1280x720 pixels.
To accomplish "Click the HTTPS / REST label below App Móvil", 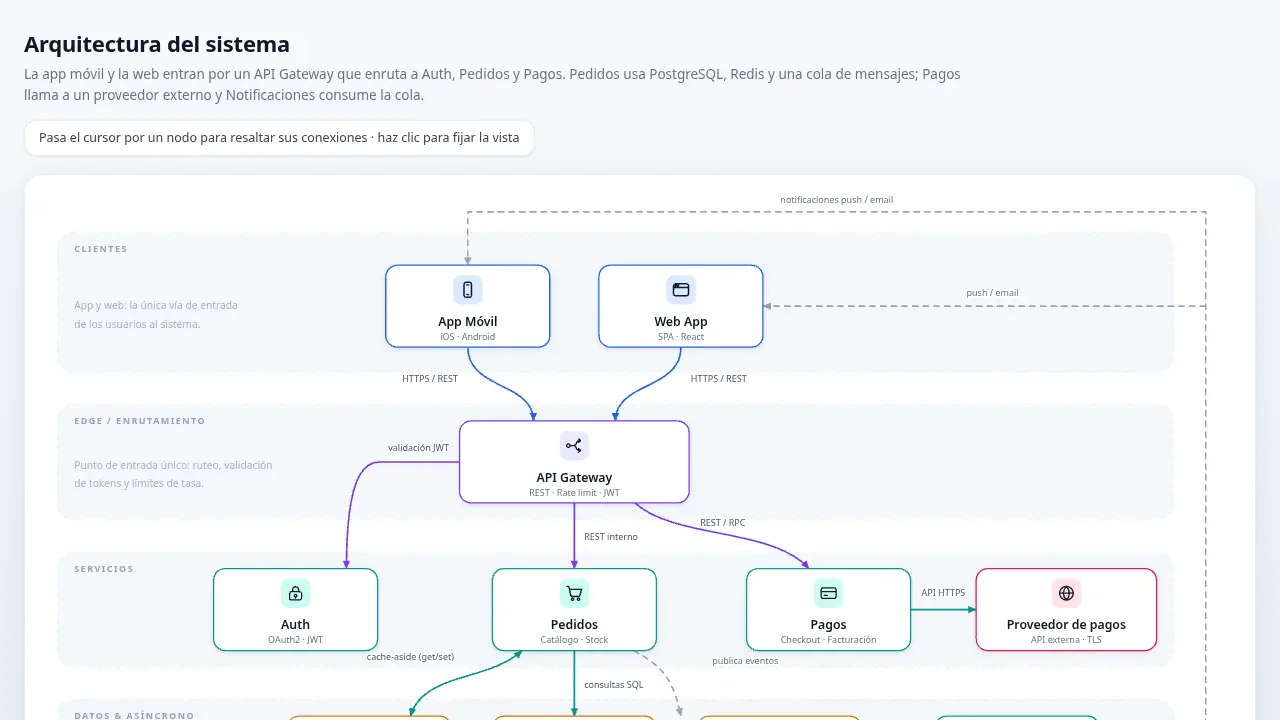I will [430, 379].
